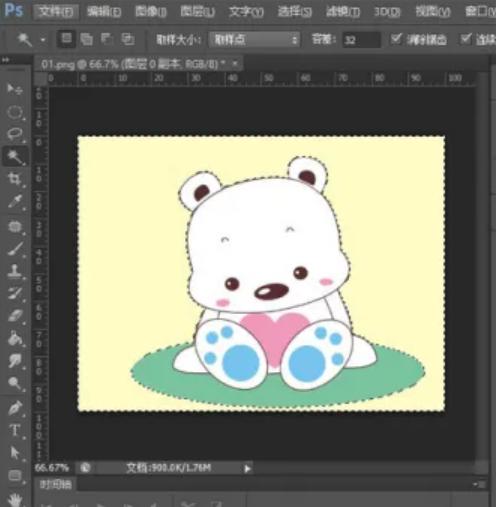The width and height of the screenshot is (496, 507).
Task: Select the Crop tool
Action: pos(15,179)
